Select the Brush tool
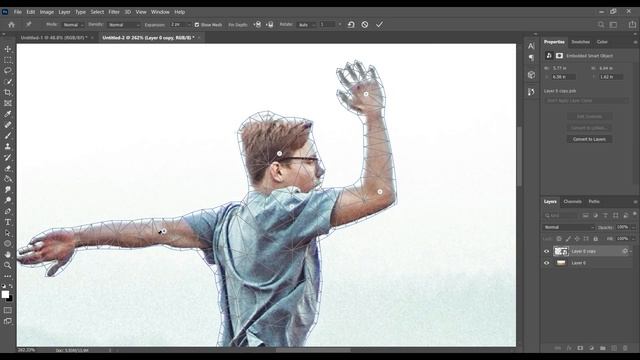The image size is (640, 360). tap(8, 136)
